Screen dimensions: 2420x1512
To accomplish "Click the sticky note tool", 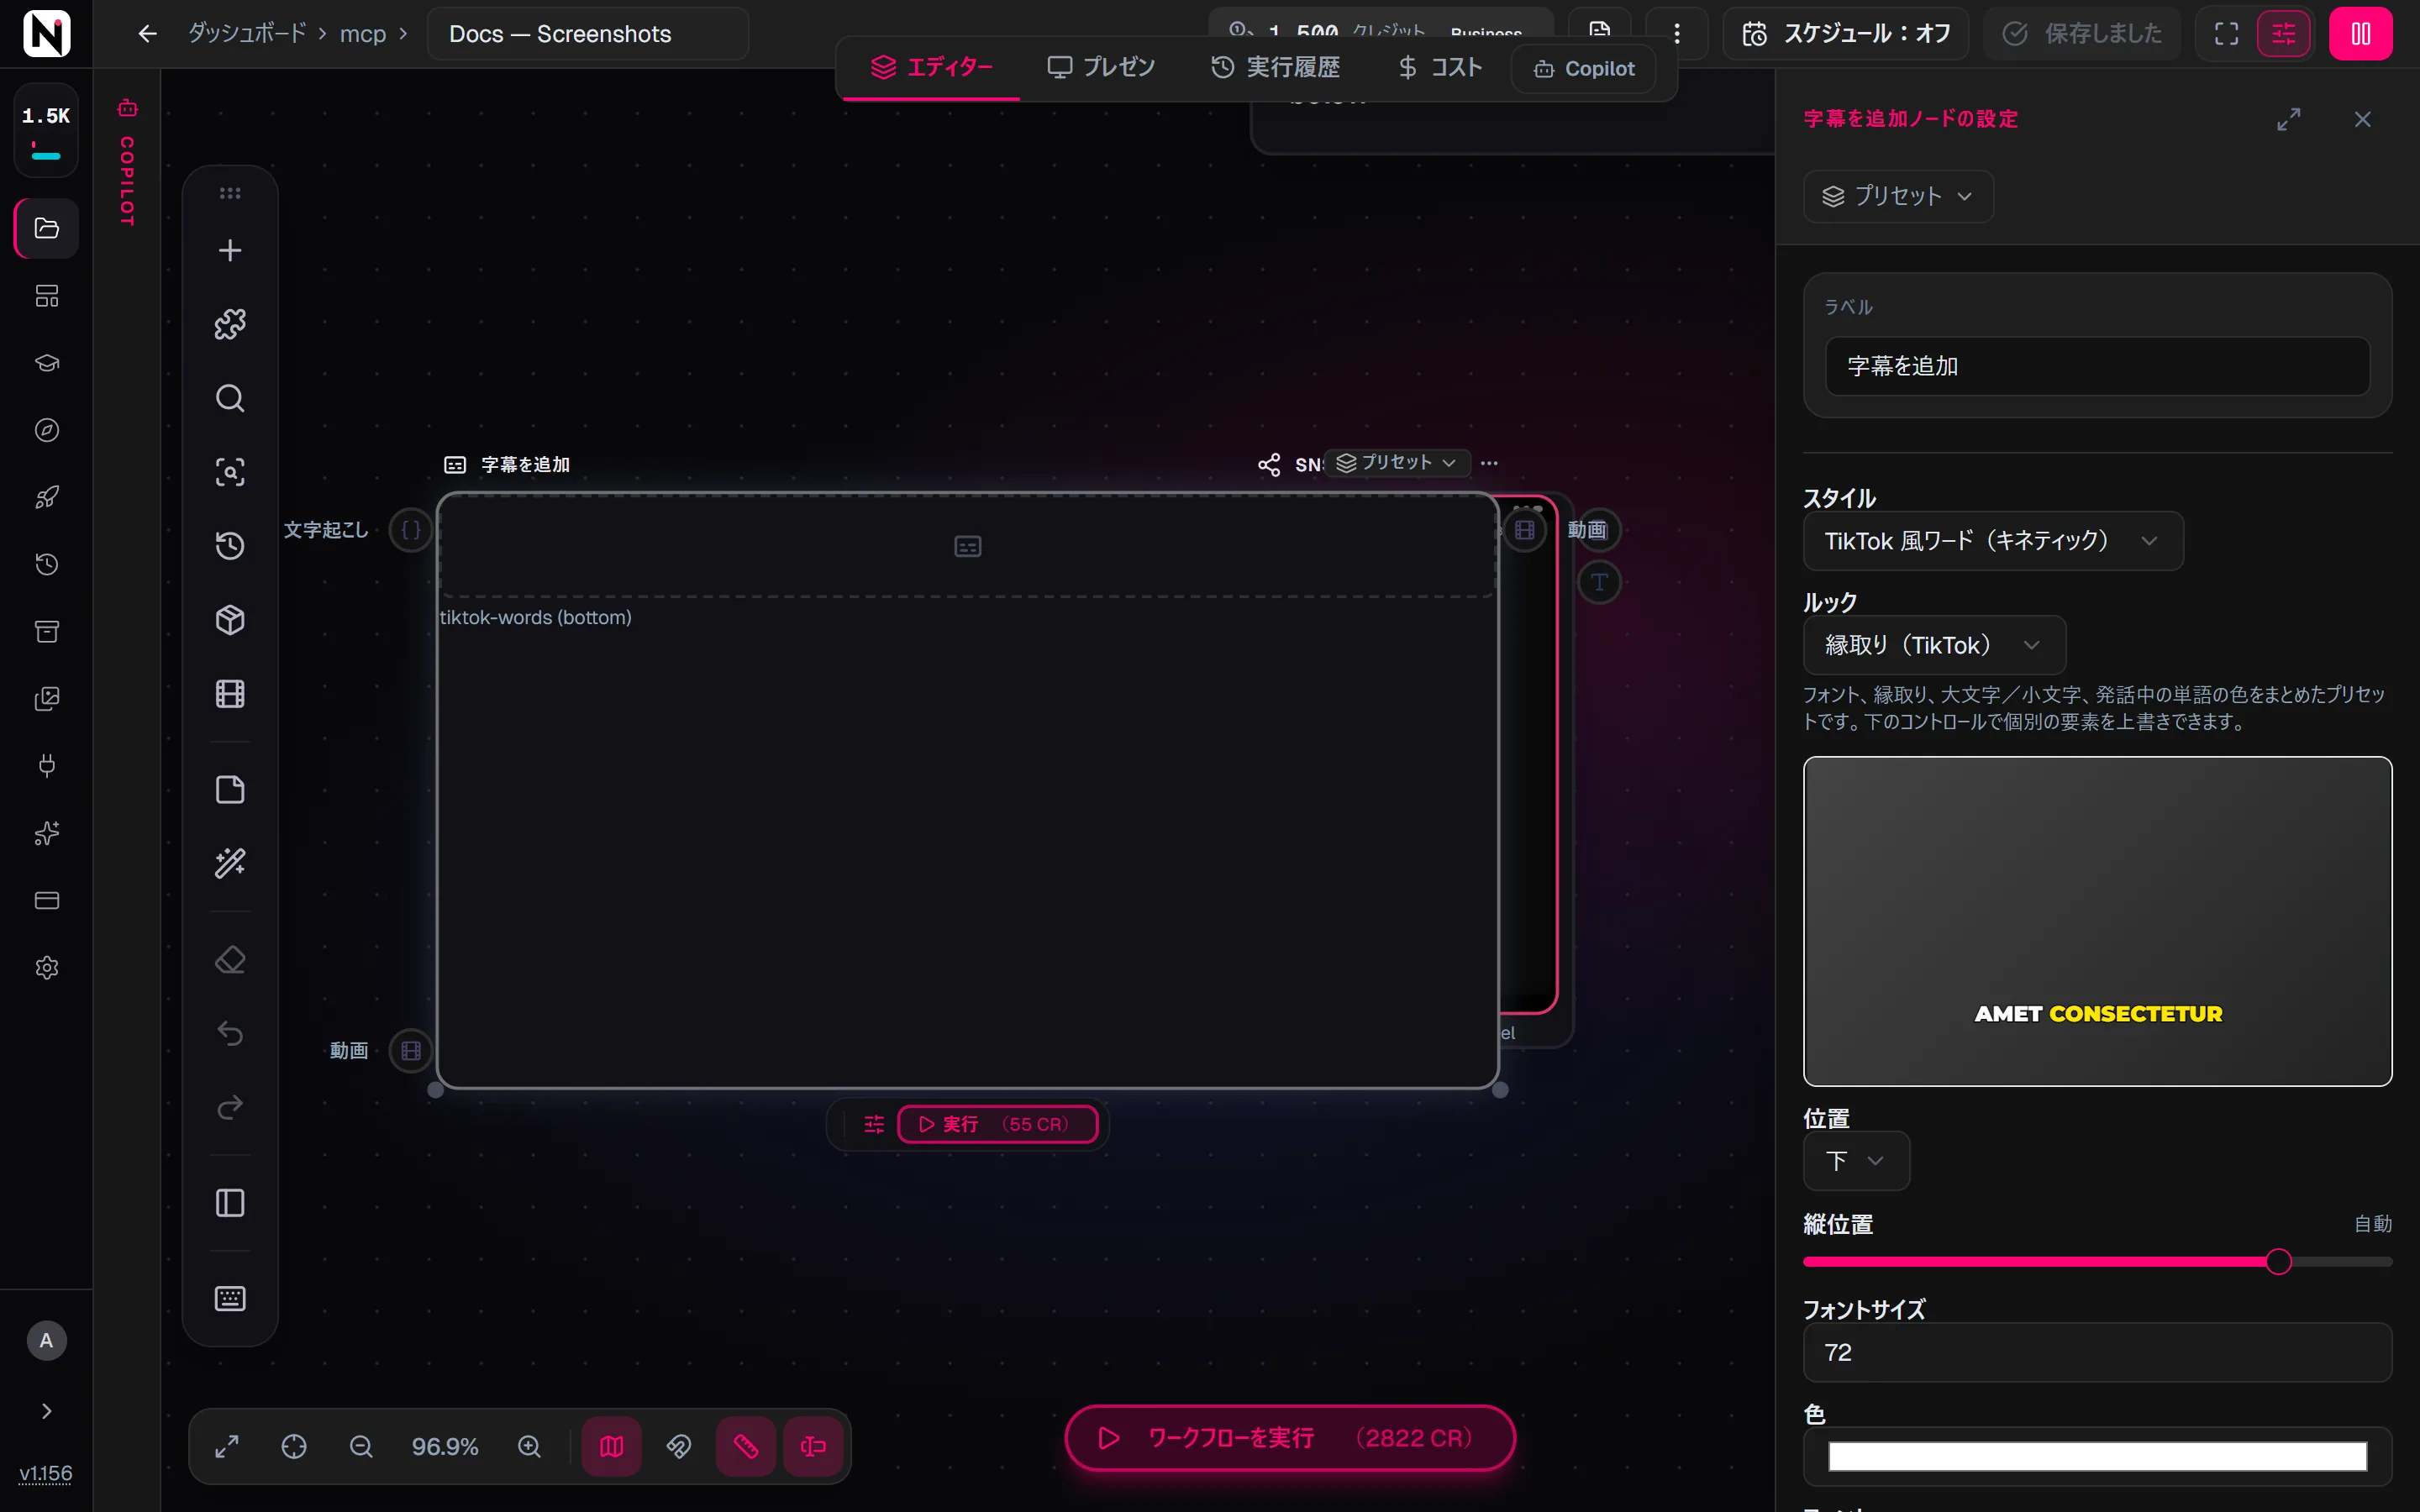I will coord(230,790).
